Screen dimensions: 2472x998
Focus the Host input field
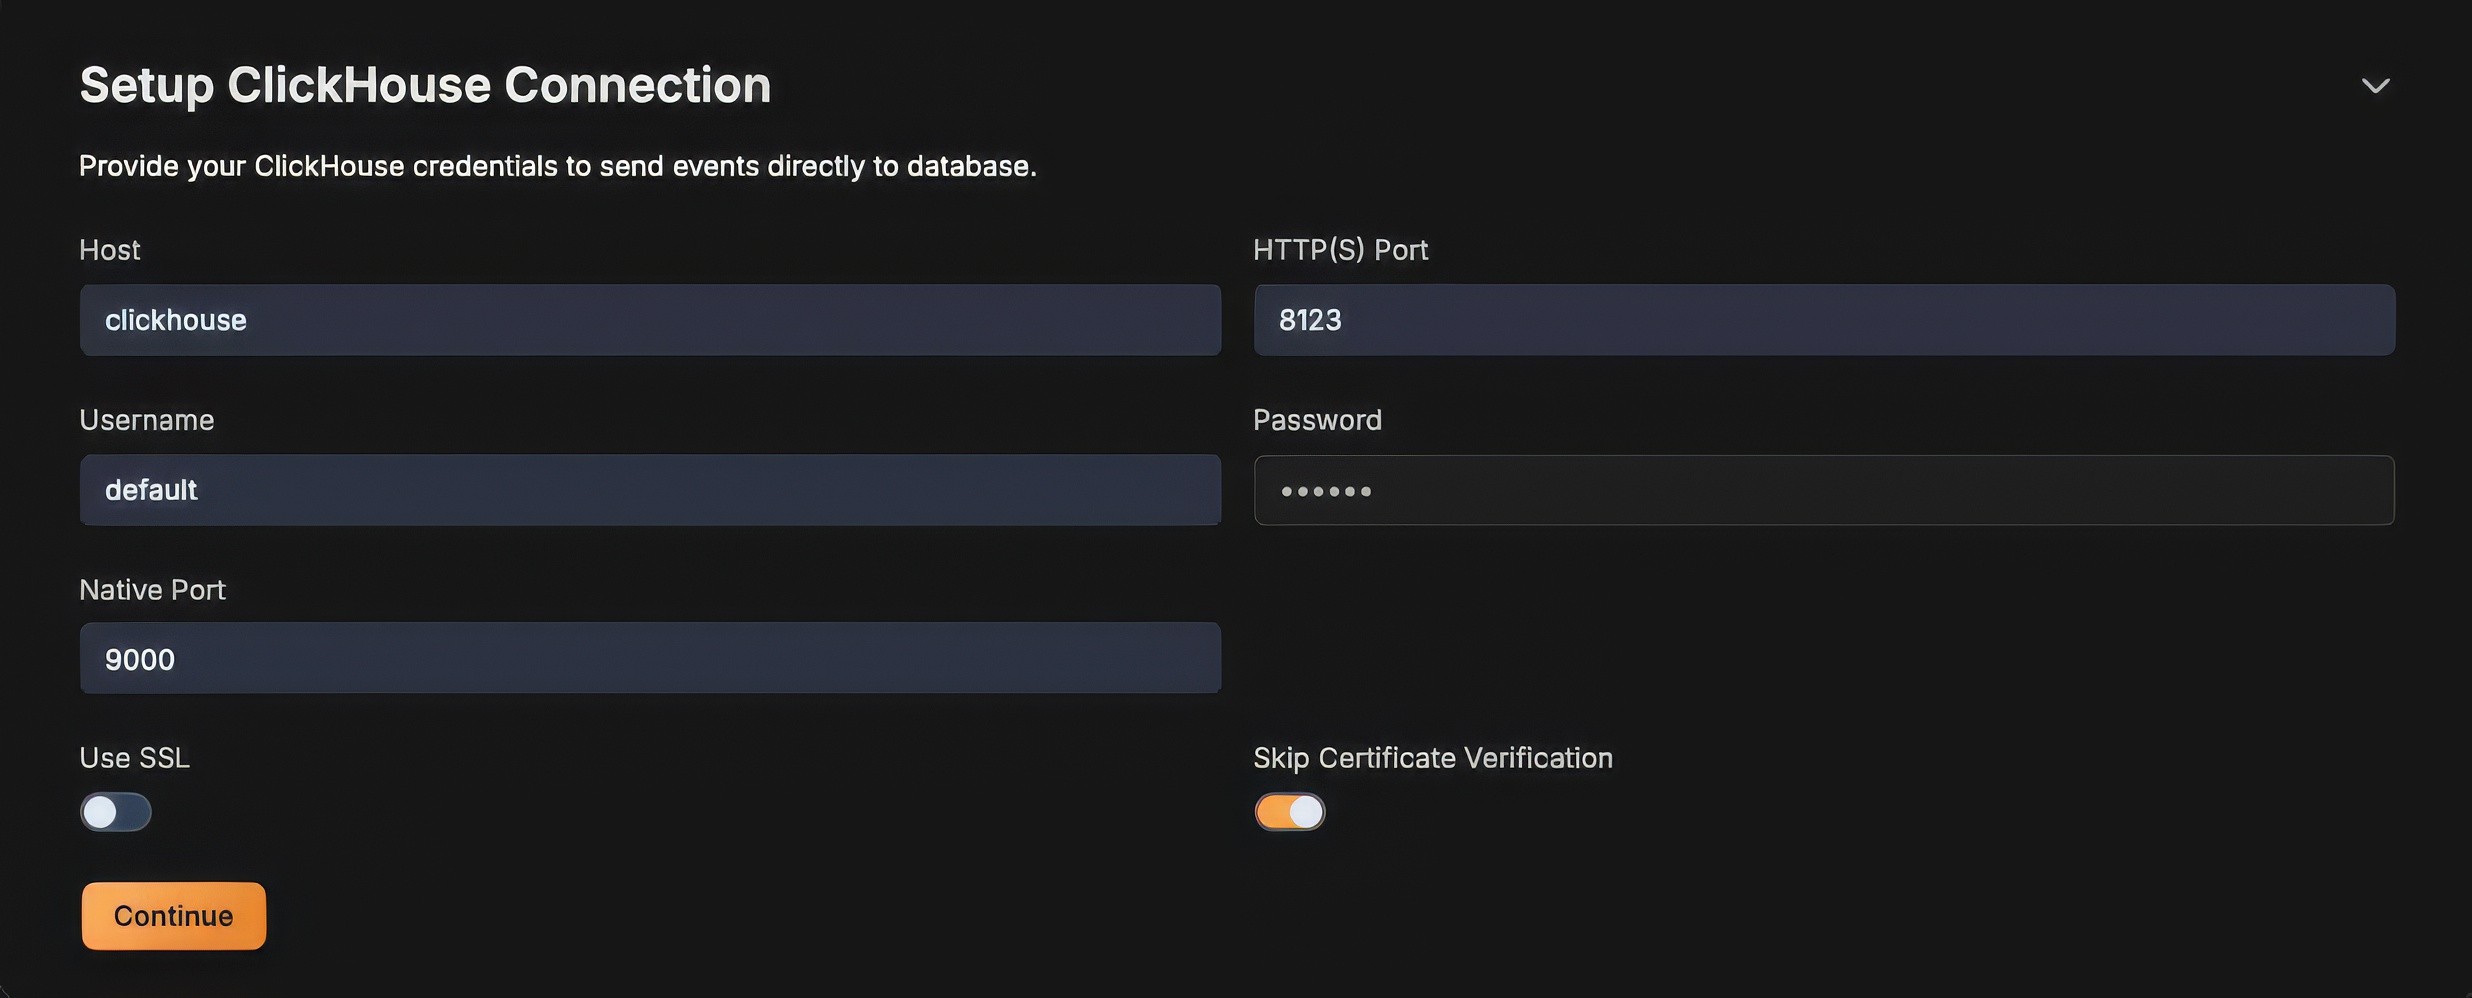click(x=650, y=320)
